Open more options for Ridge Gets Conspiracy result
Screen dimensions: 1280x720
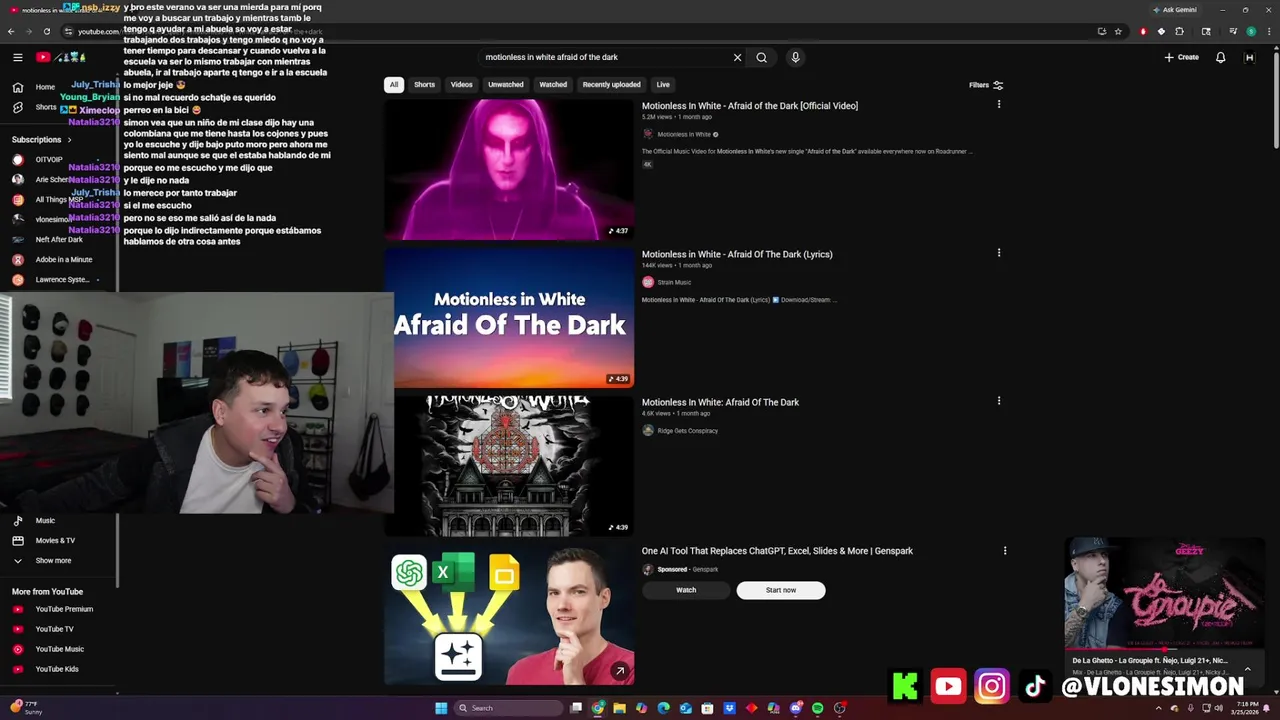(998, 401)
